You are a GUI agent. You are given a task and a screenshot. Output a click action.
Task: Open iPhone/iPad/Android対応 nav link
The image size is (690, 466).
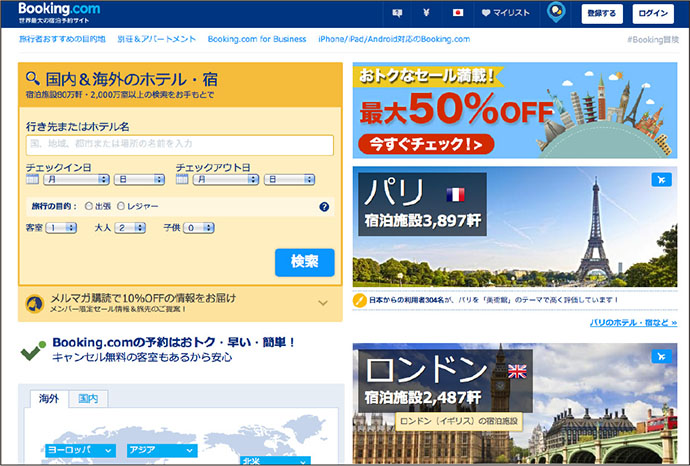(x=394, y=39)
